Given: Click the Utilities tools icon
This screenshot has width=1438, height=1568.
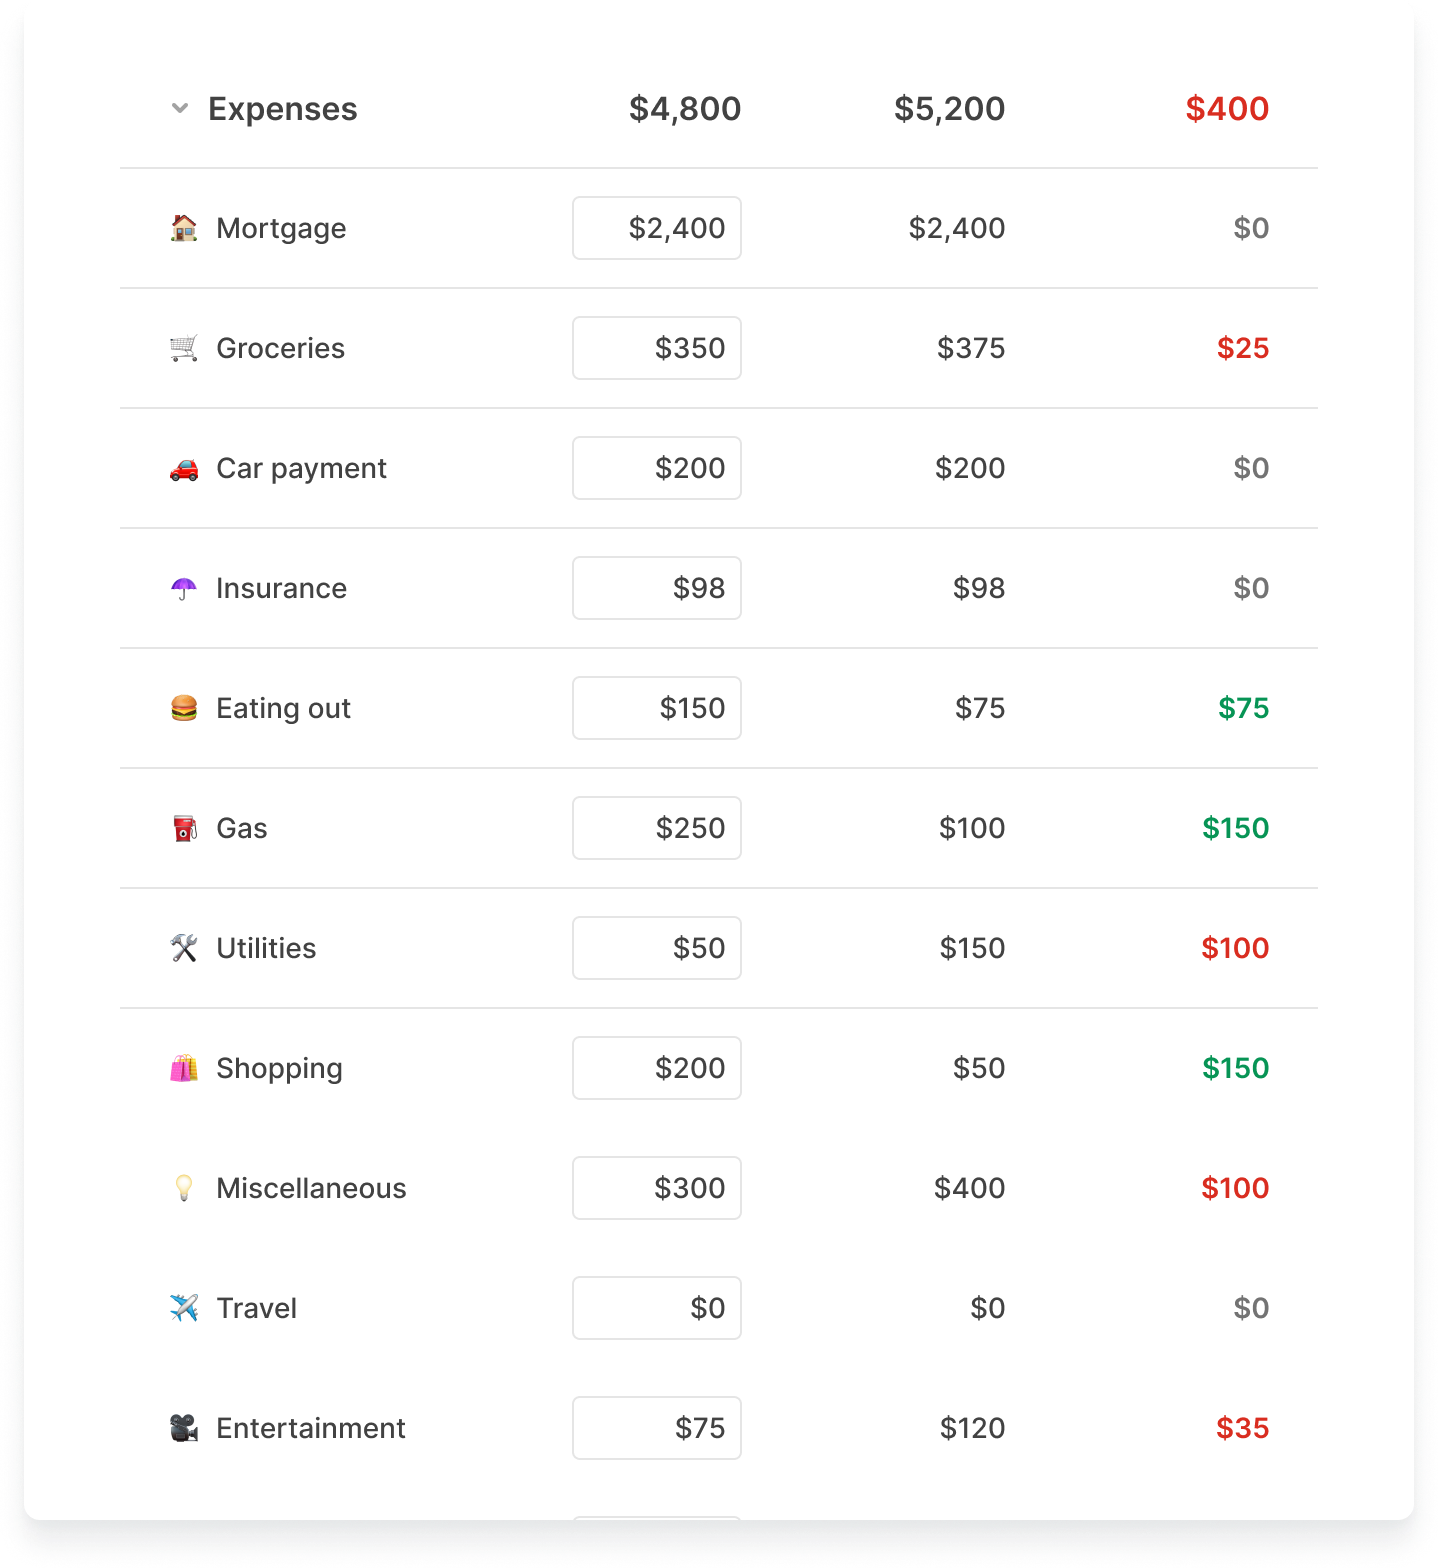Looking at the screenshot, I should tap(184, 948).
